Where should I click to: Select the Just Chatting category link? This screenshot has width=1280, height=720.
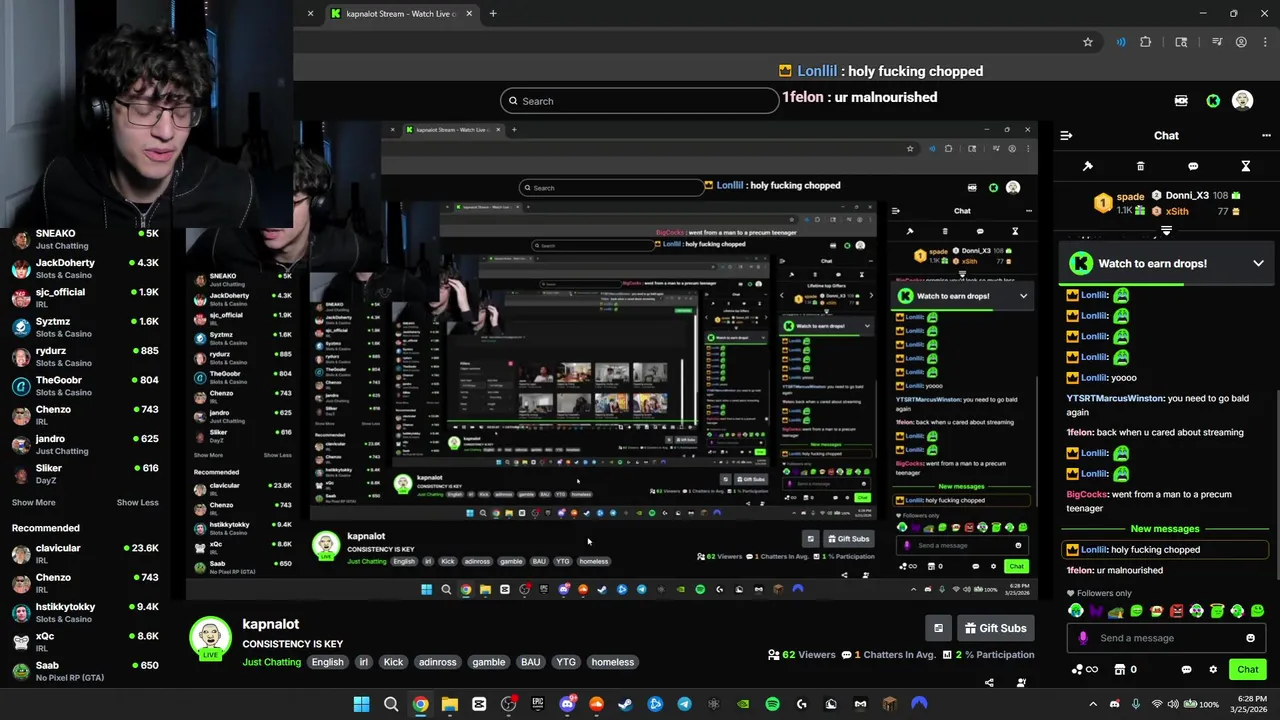(271, 662)
